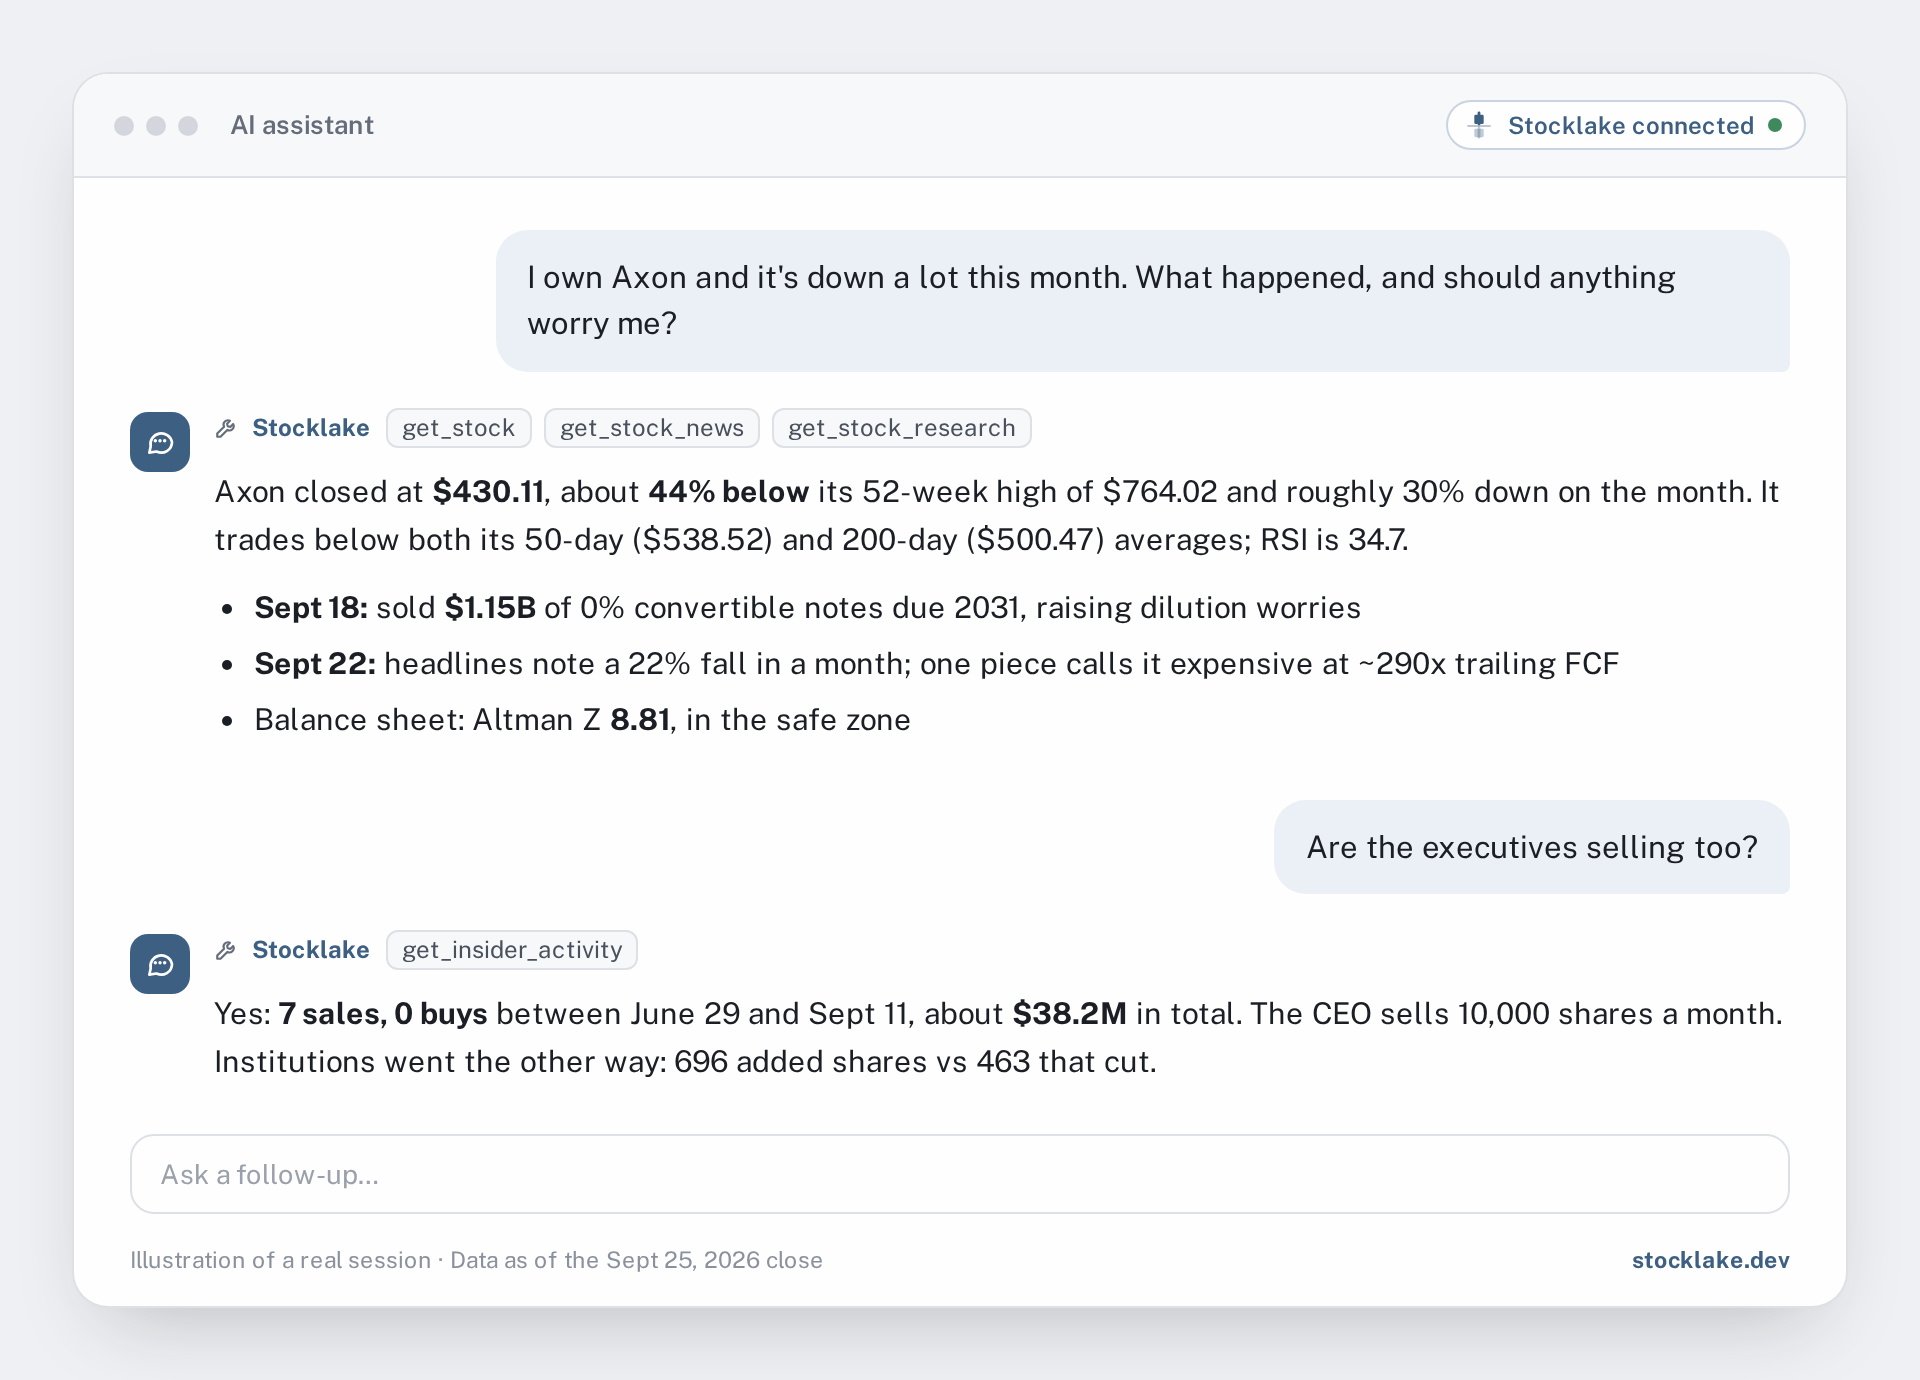Open the get_stock_research tool chip

[x=901, y=428]
